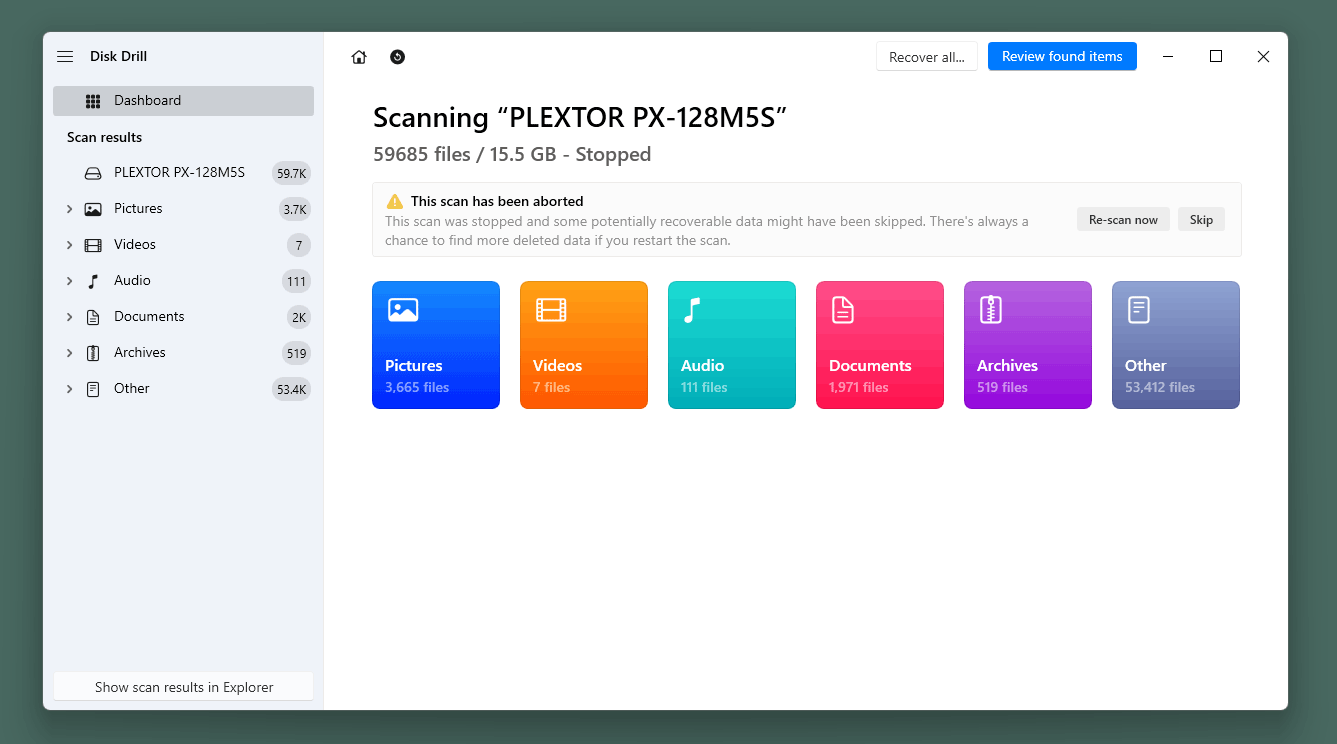Click the Audio note icon in sidebar
1337x744 pixels.
pos(93,281)
